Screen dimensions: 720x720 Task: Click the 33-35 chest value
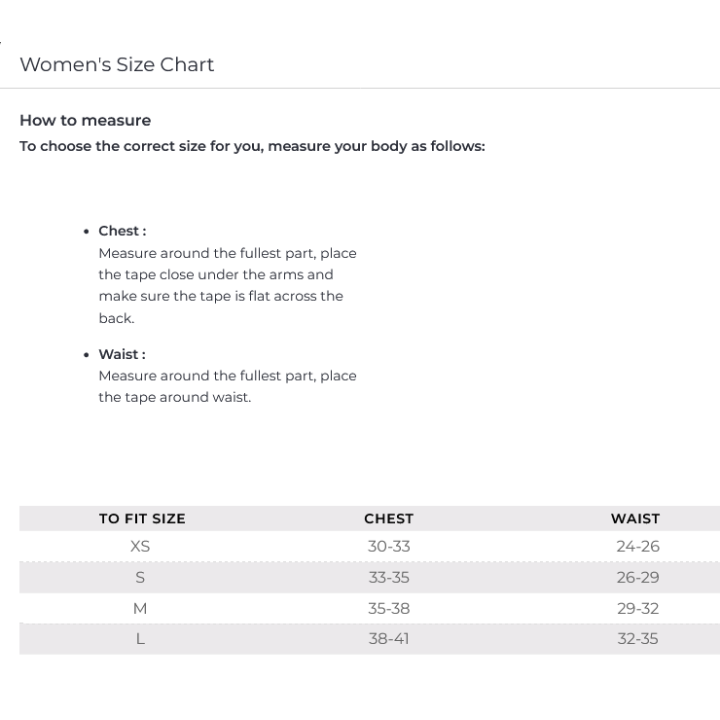389,577
